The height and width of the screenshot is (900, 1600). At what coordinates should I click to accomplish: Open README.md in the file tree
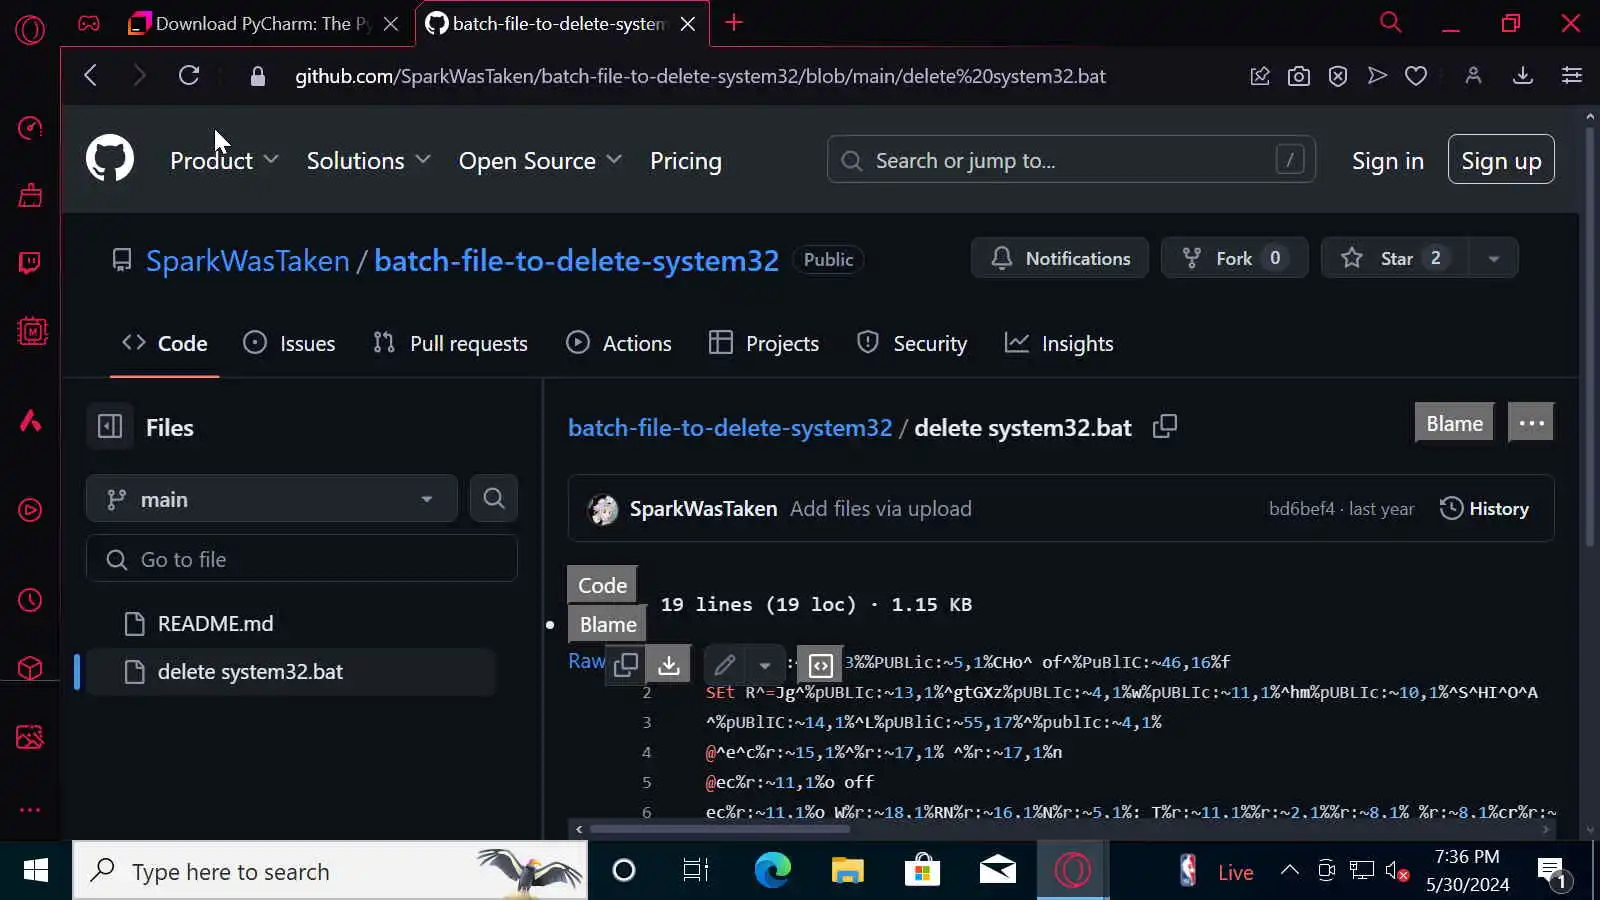click(215, 624)
